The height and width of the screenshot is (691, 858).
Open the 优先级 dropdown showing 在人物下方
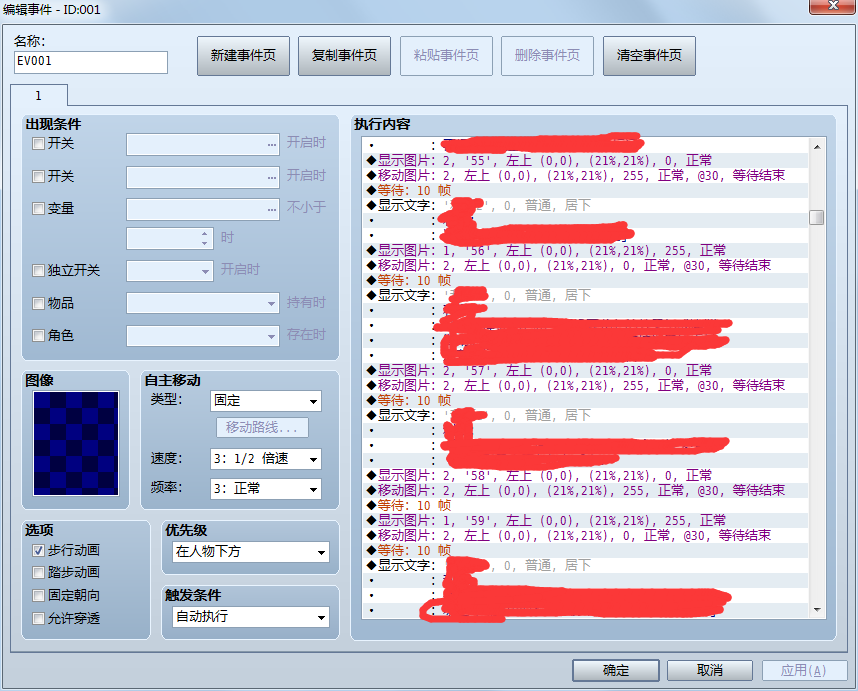coord(251,552)
